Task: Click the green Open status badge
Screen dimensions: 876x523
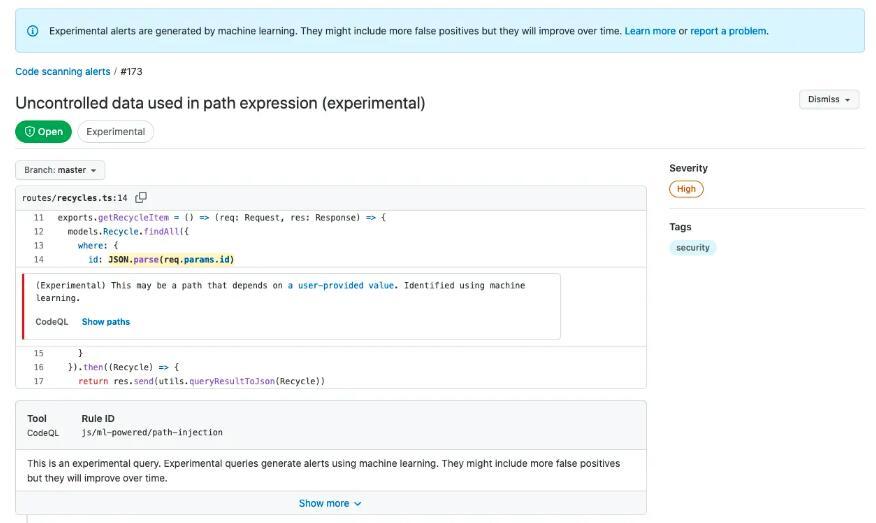Action: [x=44, y=132]
